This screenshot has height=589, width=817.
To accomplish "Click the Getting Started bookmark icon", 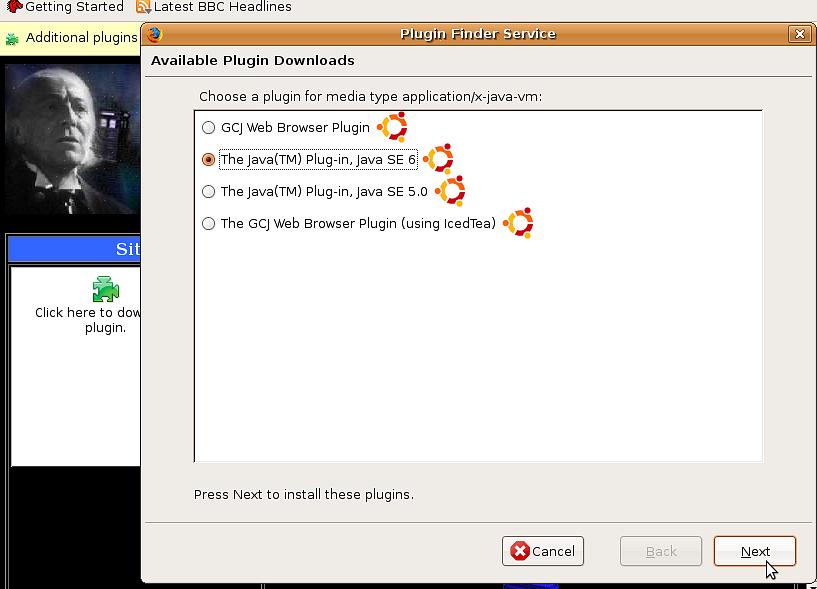I will tap(14, 7).
